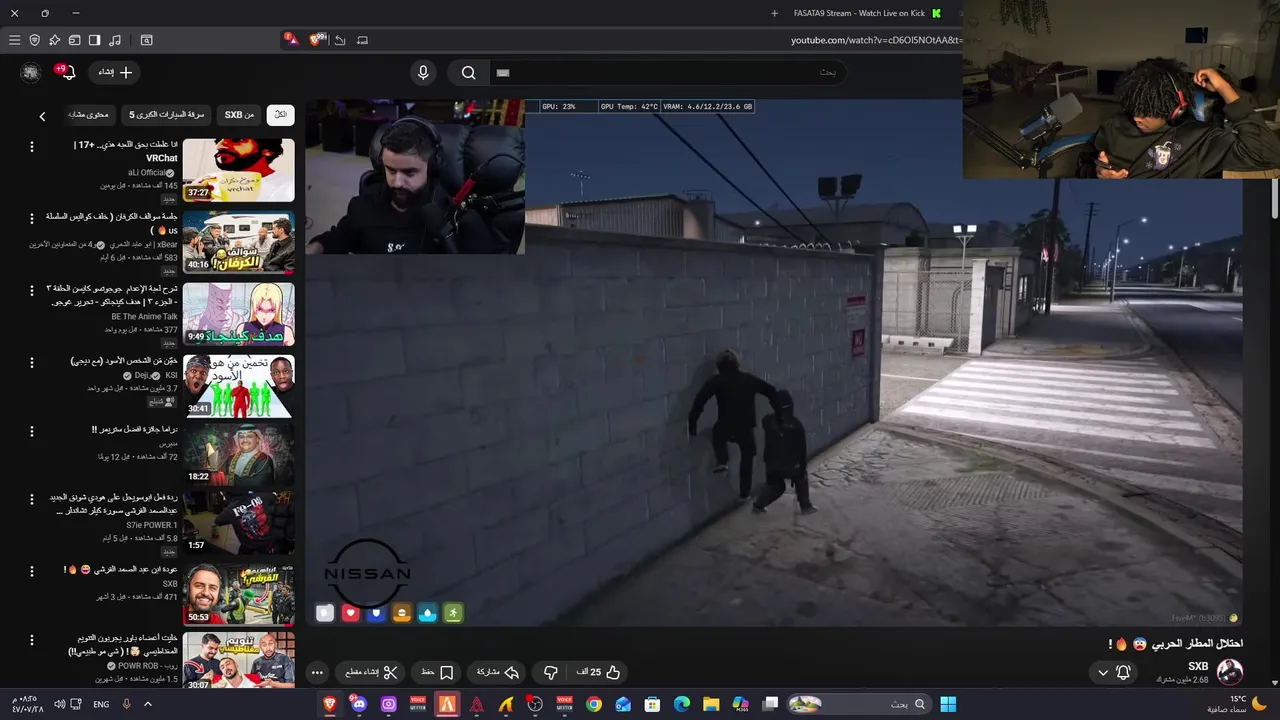Switch the ENG input language indicator
Screen dimensions: 1280x720
pyautogui.click(x=101, y=704)
